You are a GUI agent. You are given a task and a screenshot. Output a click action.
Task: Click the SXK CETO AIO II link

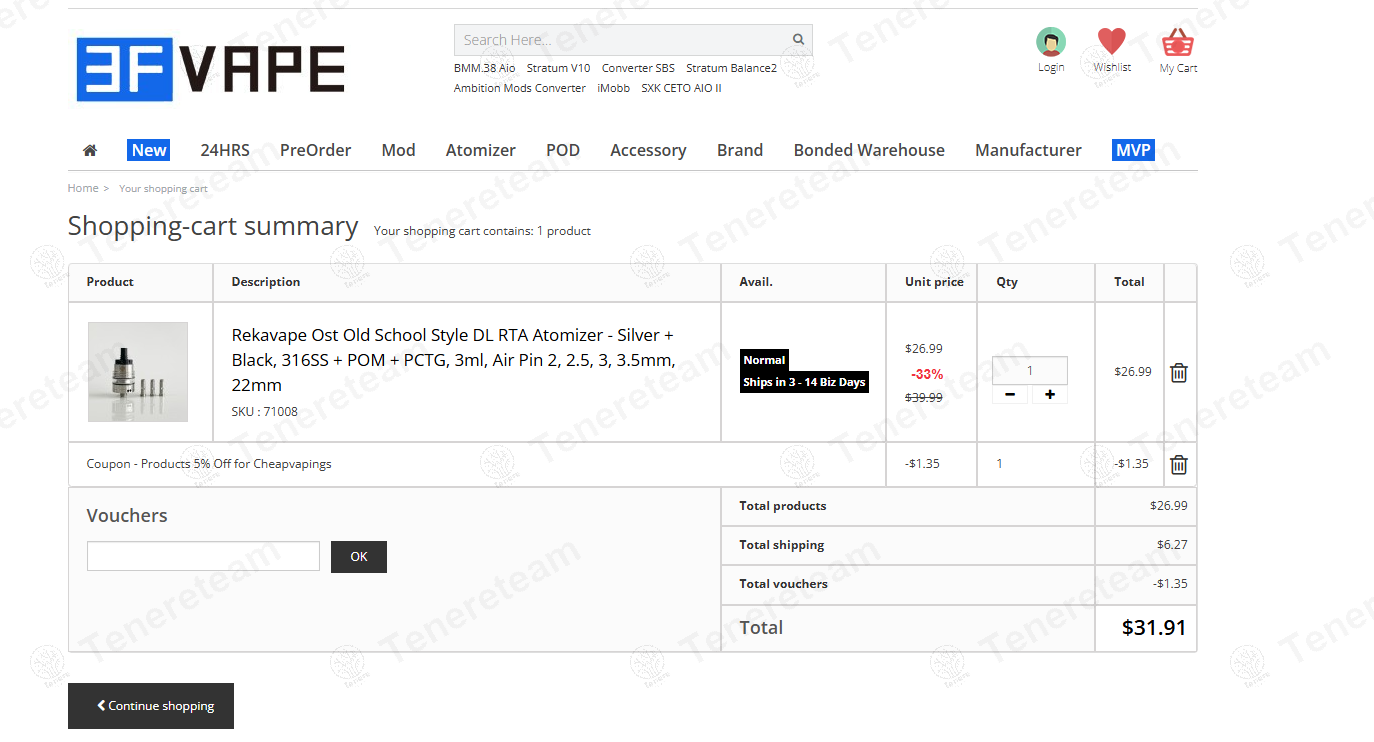pos(681,88)
